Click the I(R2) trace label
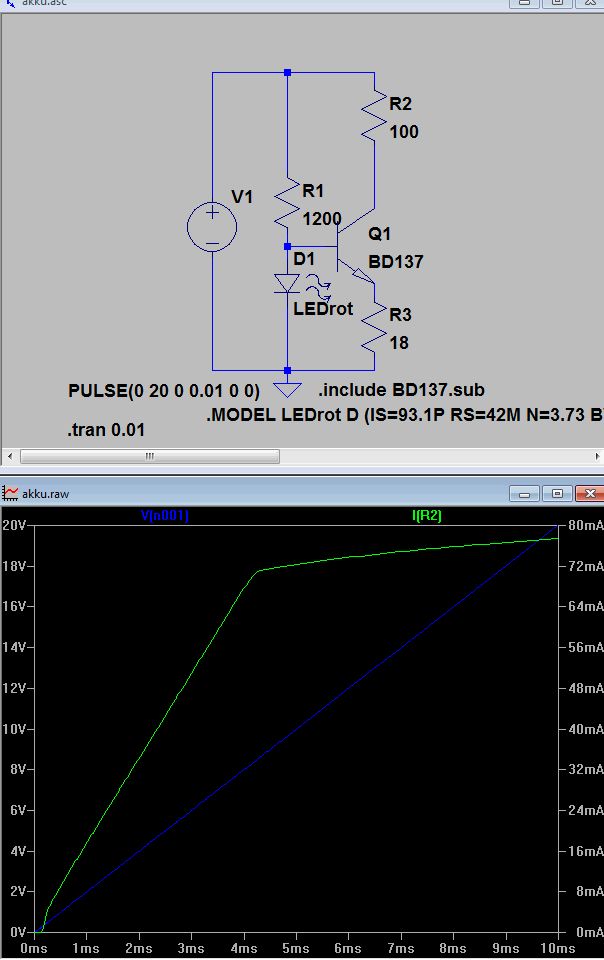The image size is (604, 960). pyautogui.click(x=427, y=516)
